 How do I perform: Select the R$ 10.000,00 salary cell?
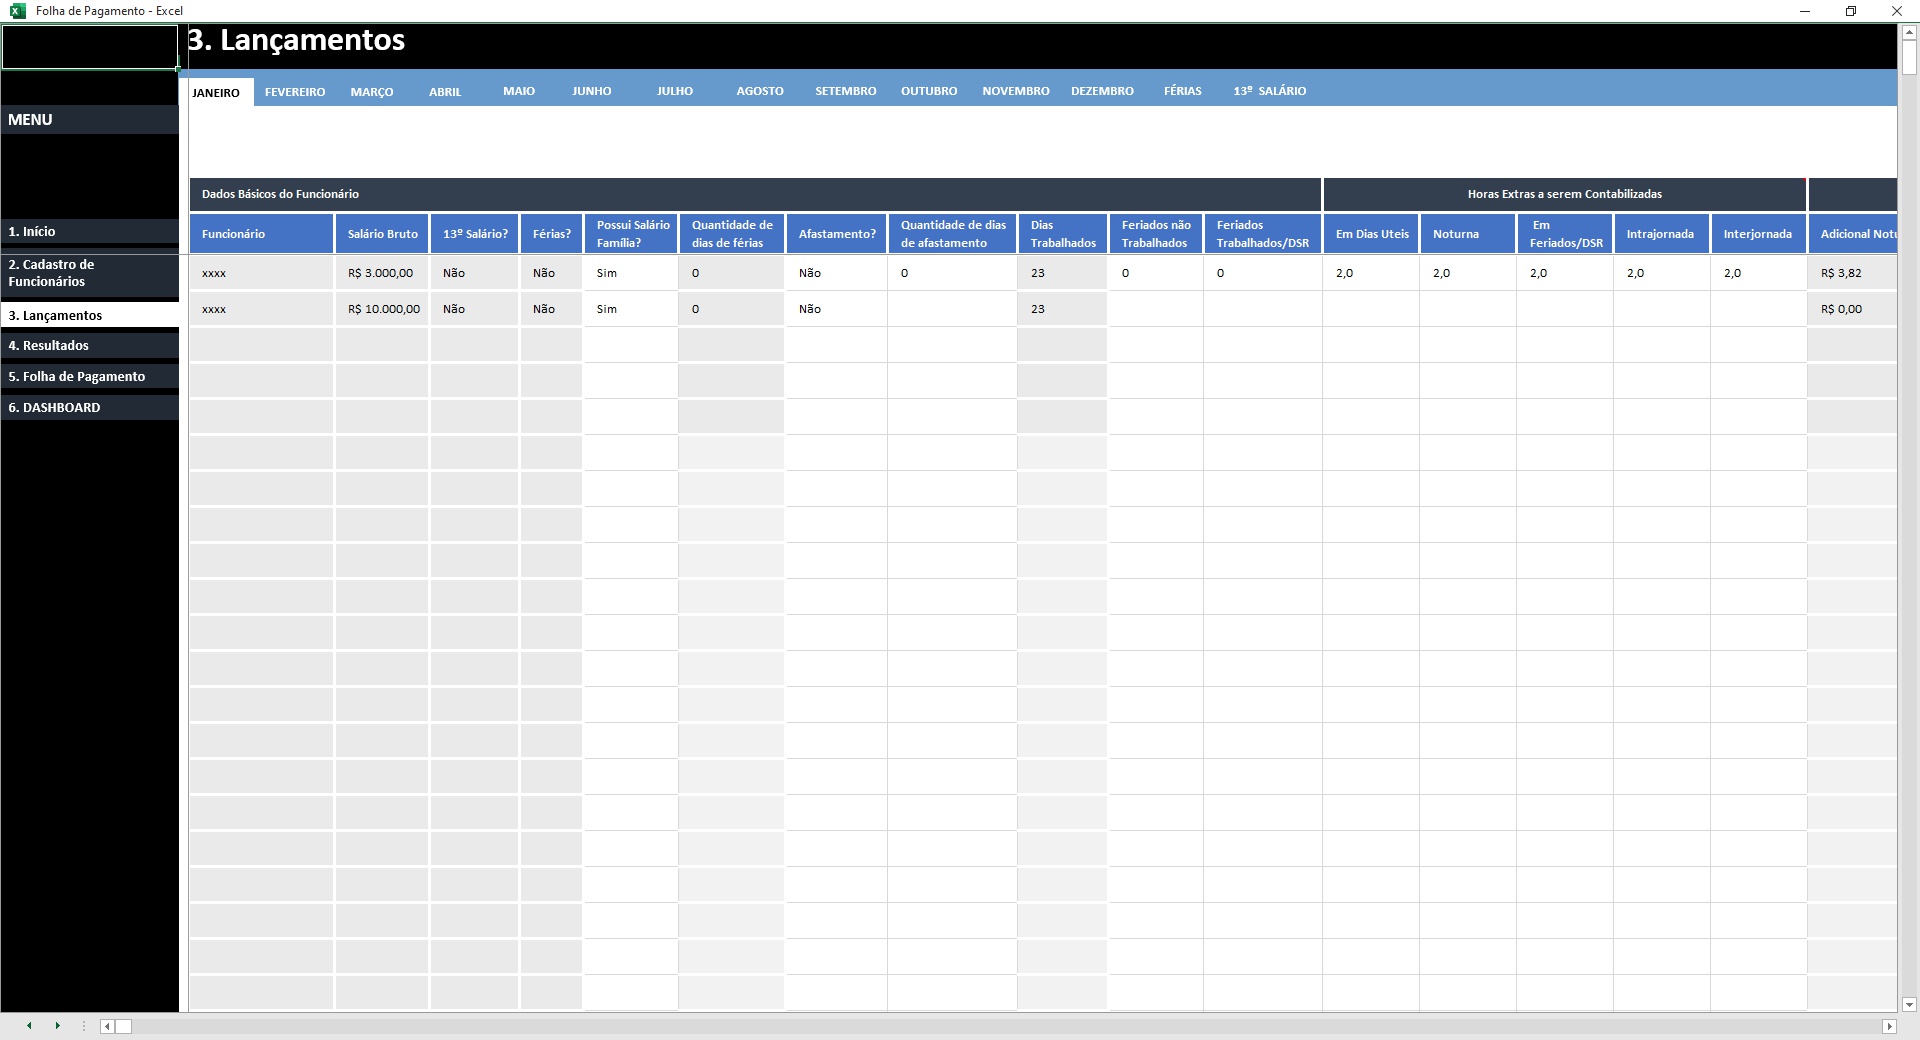383,309
